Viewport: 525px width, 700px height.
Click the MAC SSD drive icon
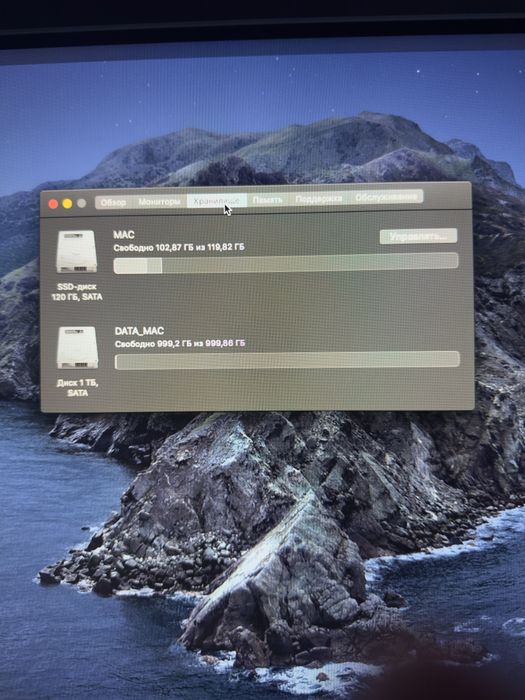(x=76, y=251)
